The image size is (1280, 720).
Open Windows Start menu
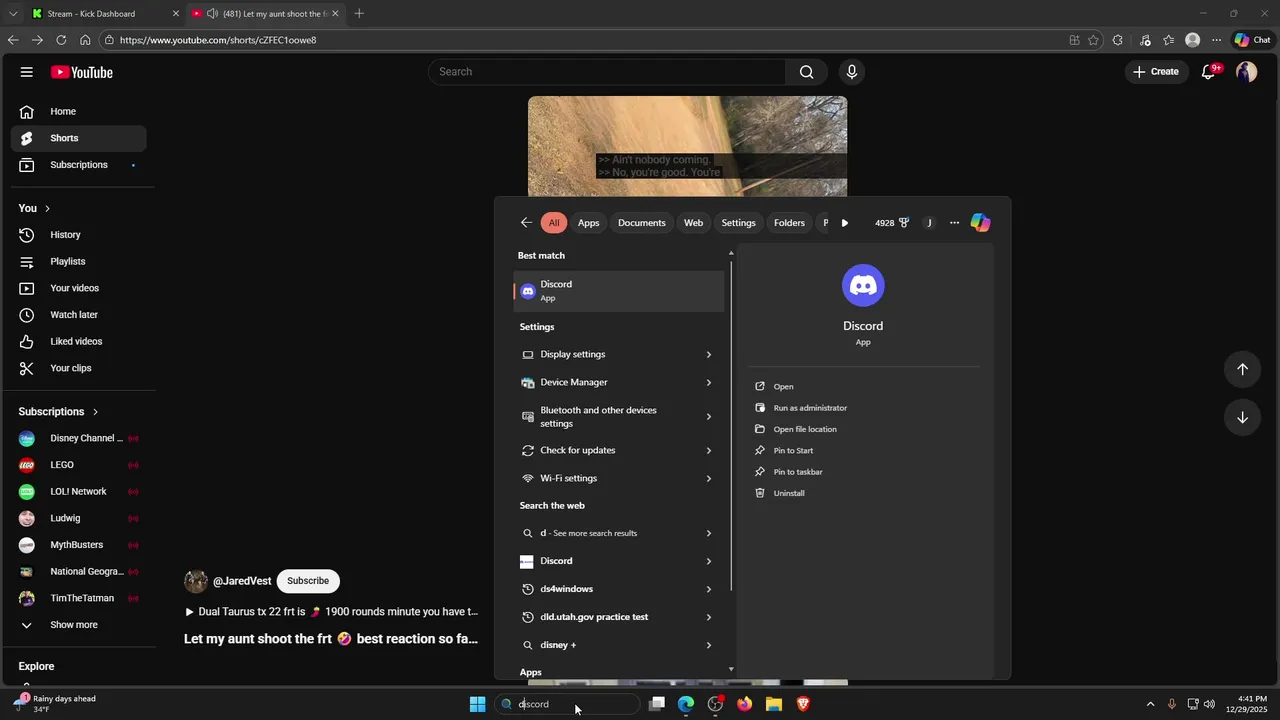pyautogui.click(x=477, y=704)
